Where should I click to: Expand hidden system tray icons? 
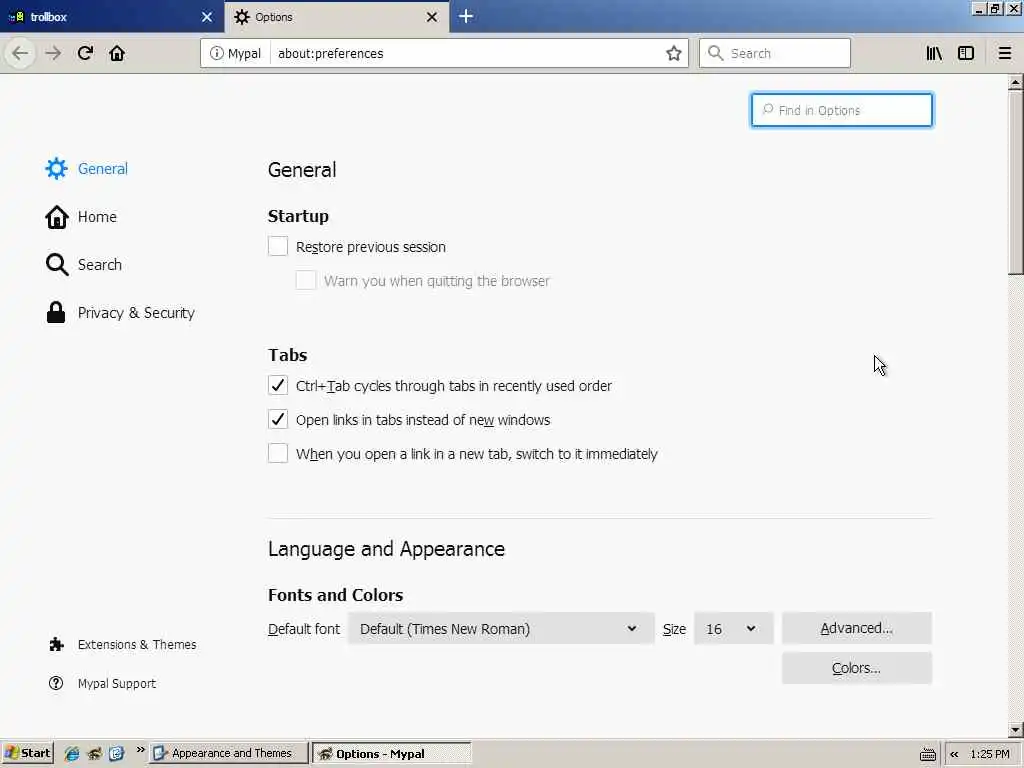point(954,754)
